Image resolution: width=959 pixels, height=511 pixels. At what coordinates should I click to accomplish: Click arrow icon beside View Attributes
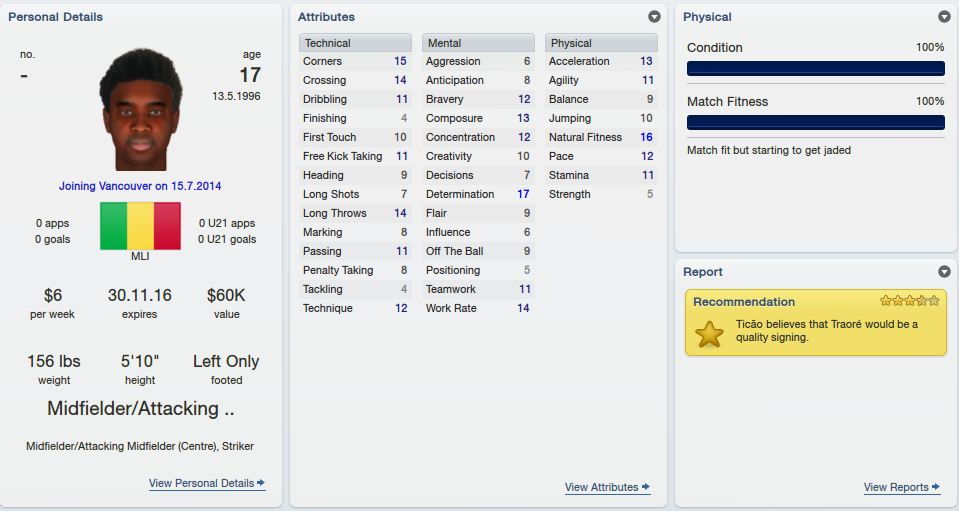tap(645, 487)
